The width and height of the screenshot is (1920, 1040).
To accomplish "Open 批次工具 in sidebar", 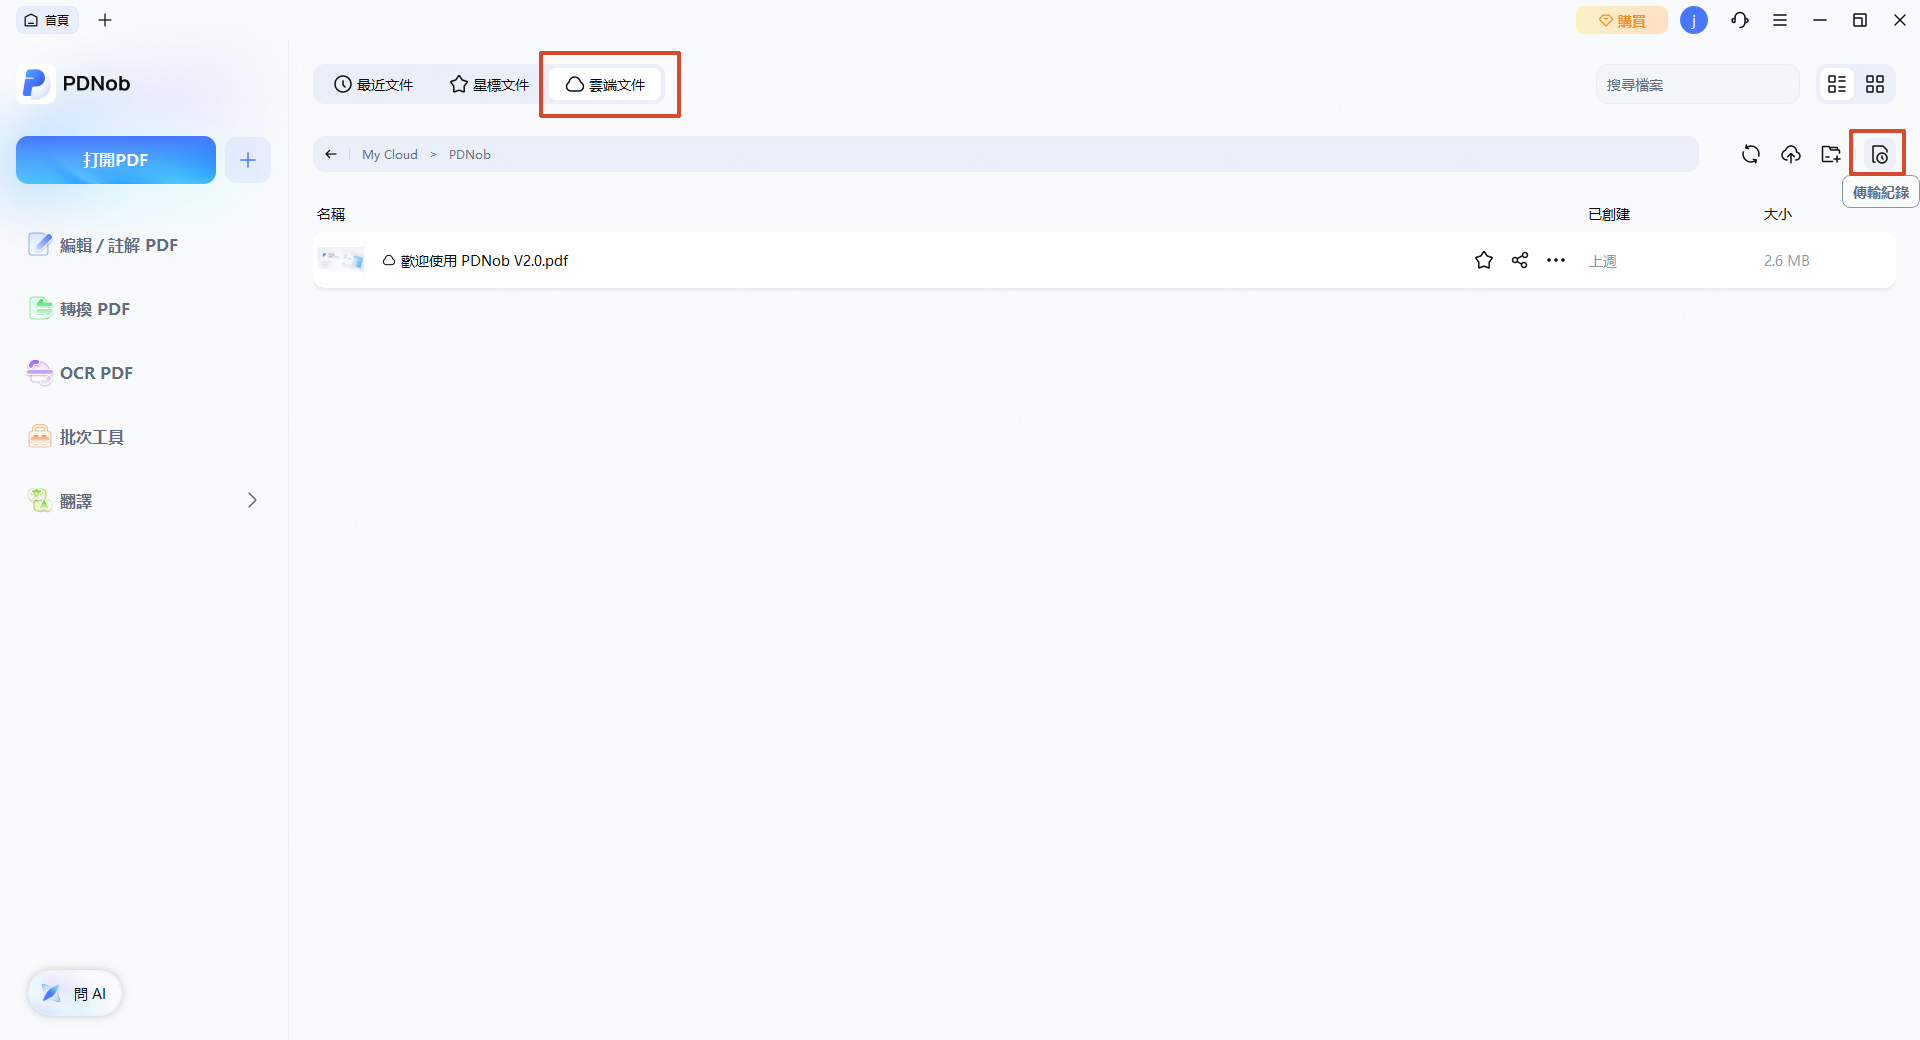I will click(76, 437).
